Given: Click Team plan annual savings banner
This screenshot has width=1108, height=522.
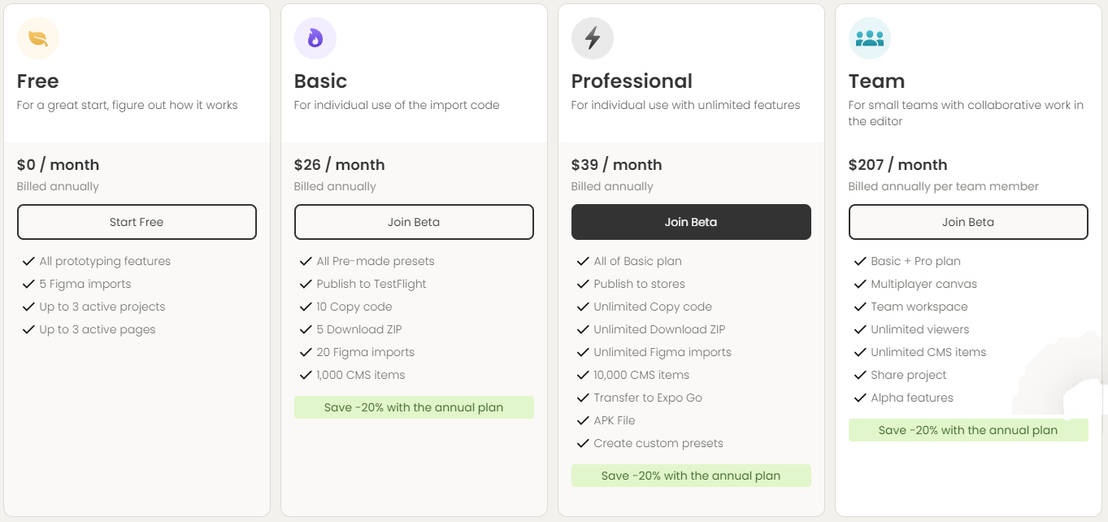Looking at the screenshot, I should (x=967, y=430).
